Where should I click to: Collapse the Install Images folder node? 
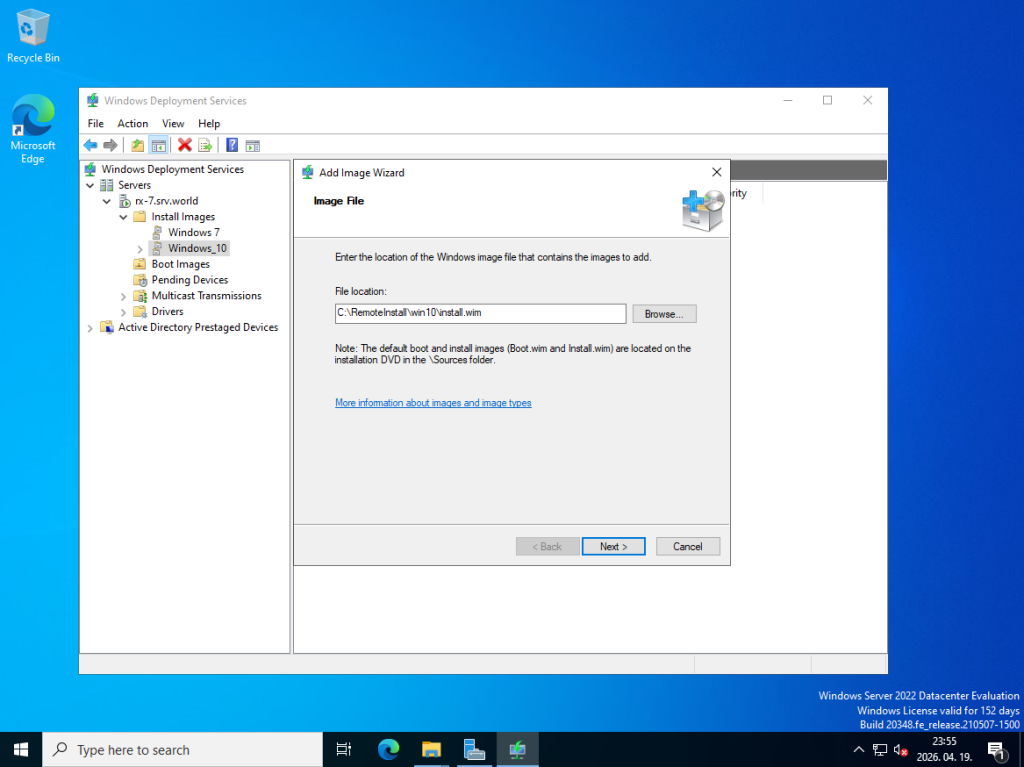point(124,217)
